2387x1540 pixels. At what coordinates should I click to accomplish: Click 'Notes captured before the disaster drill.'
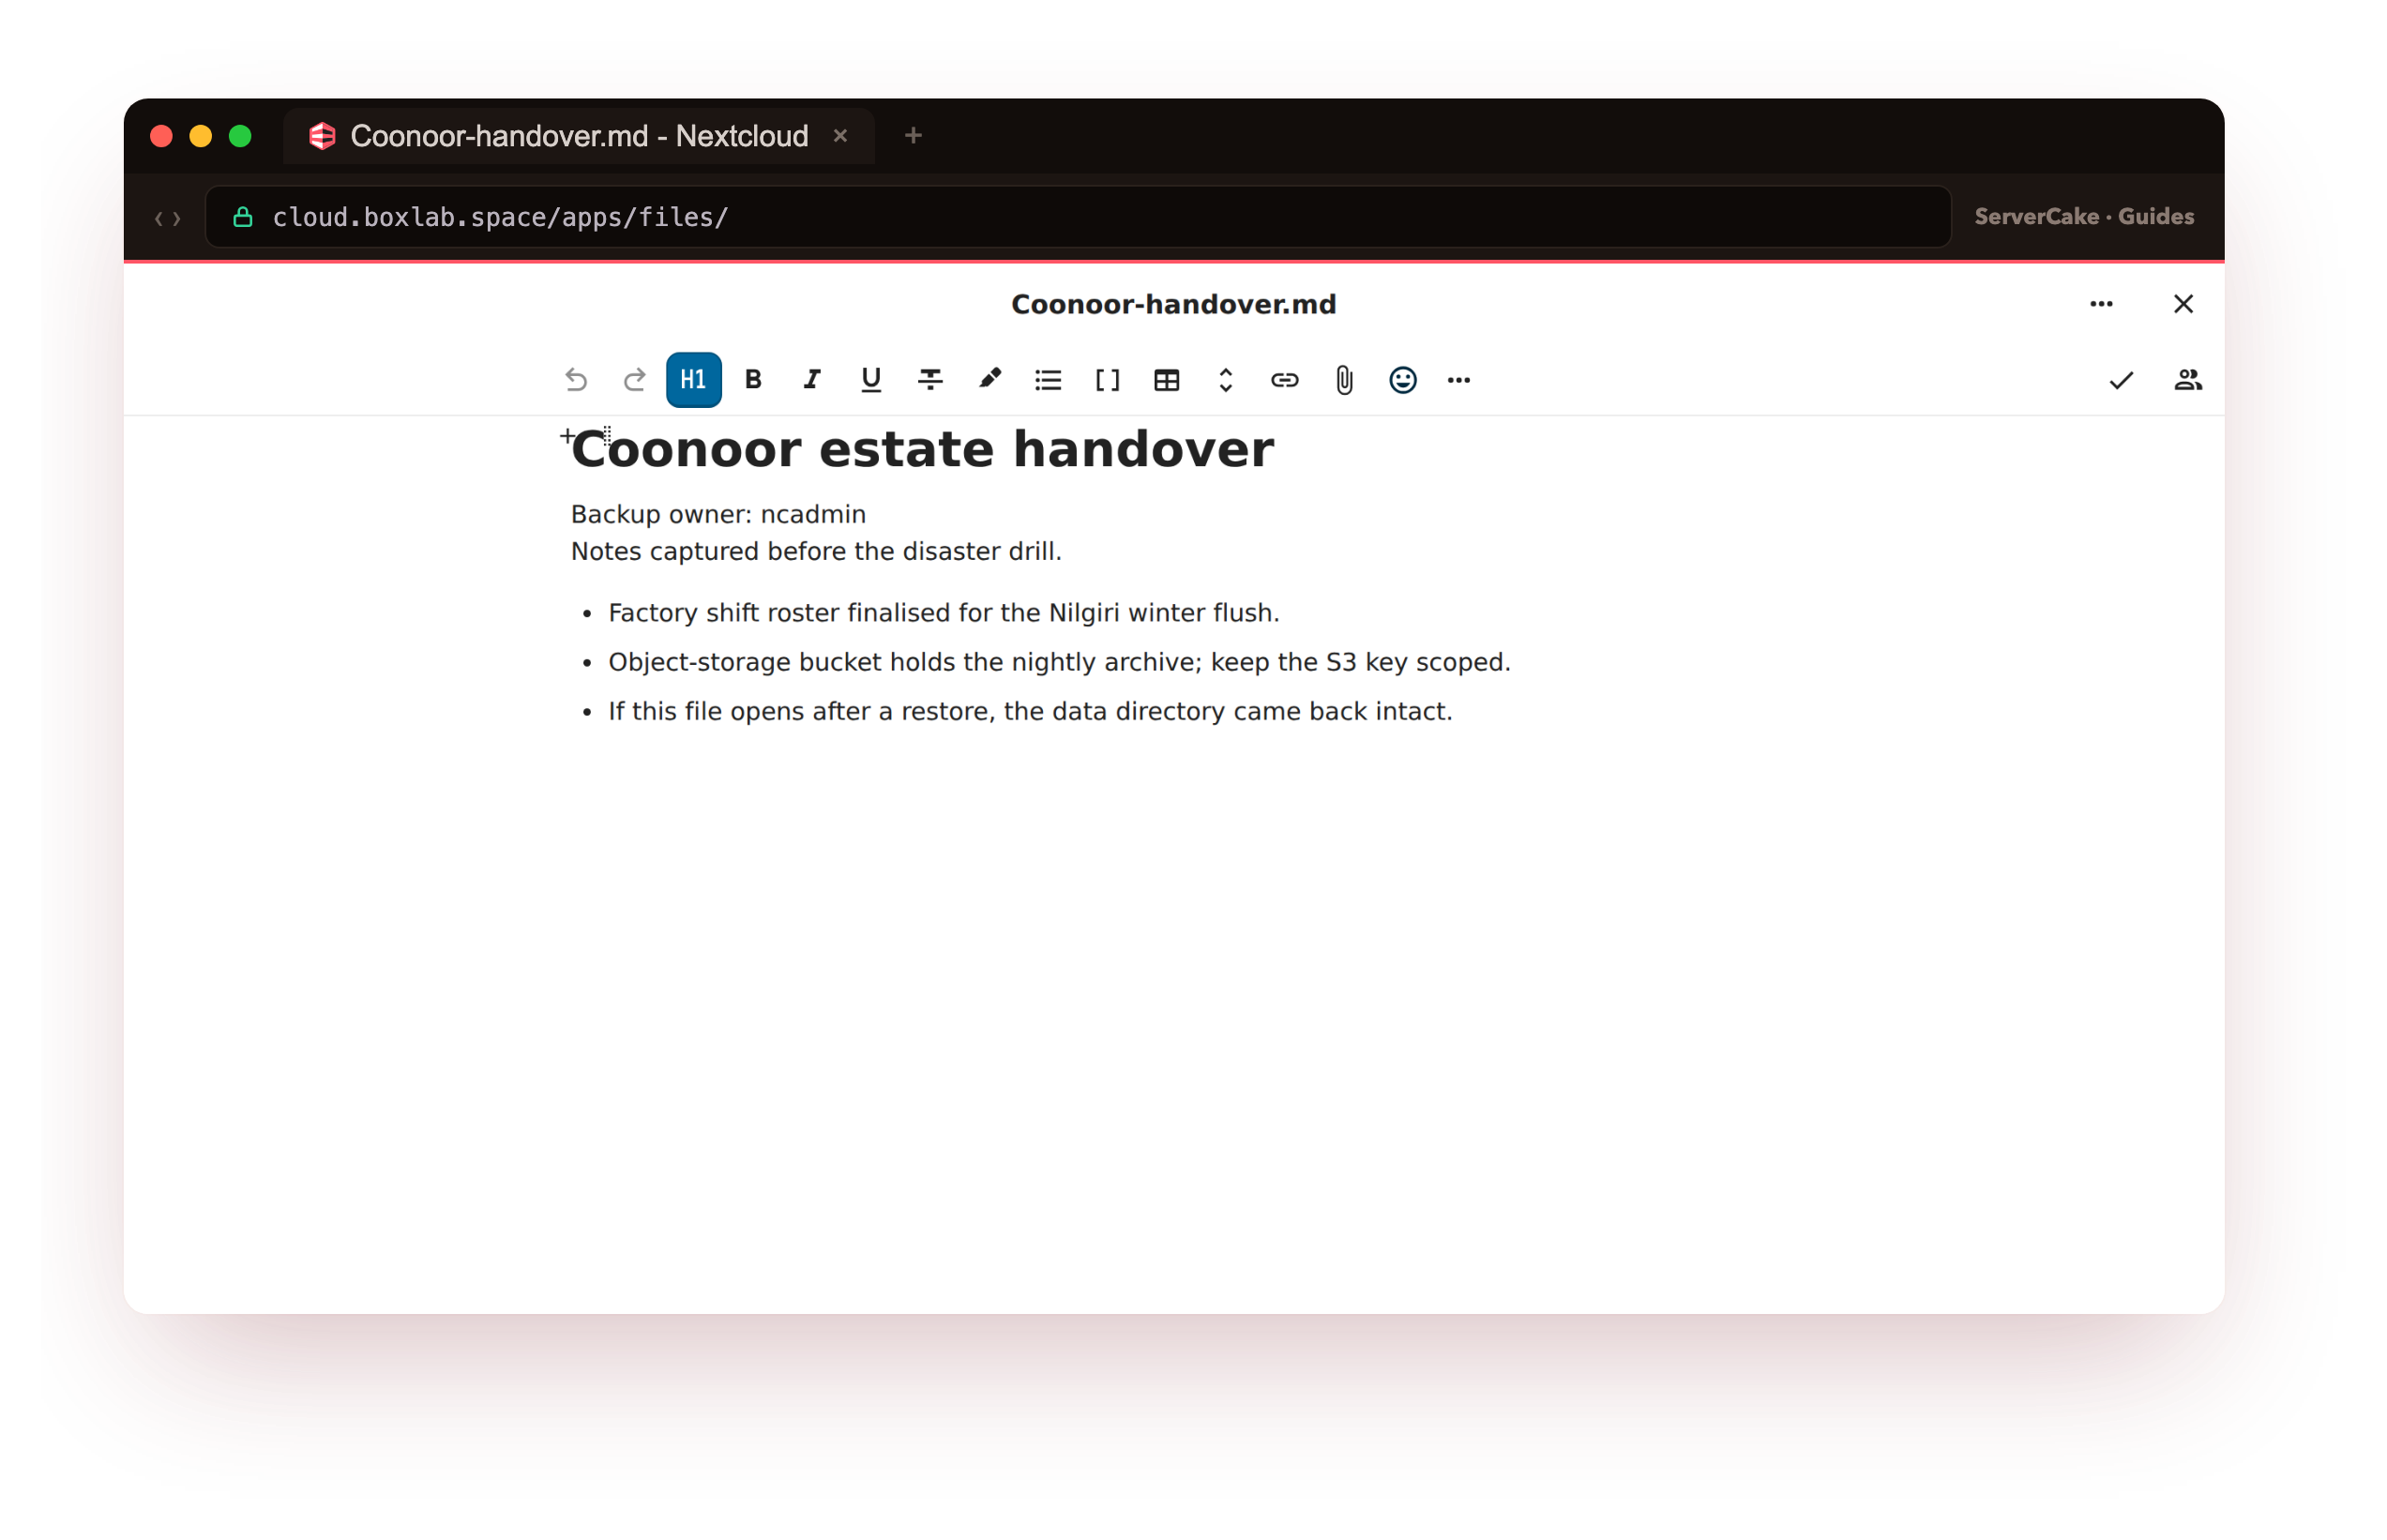(x=816, y=551)
